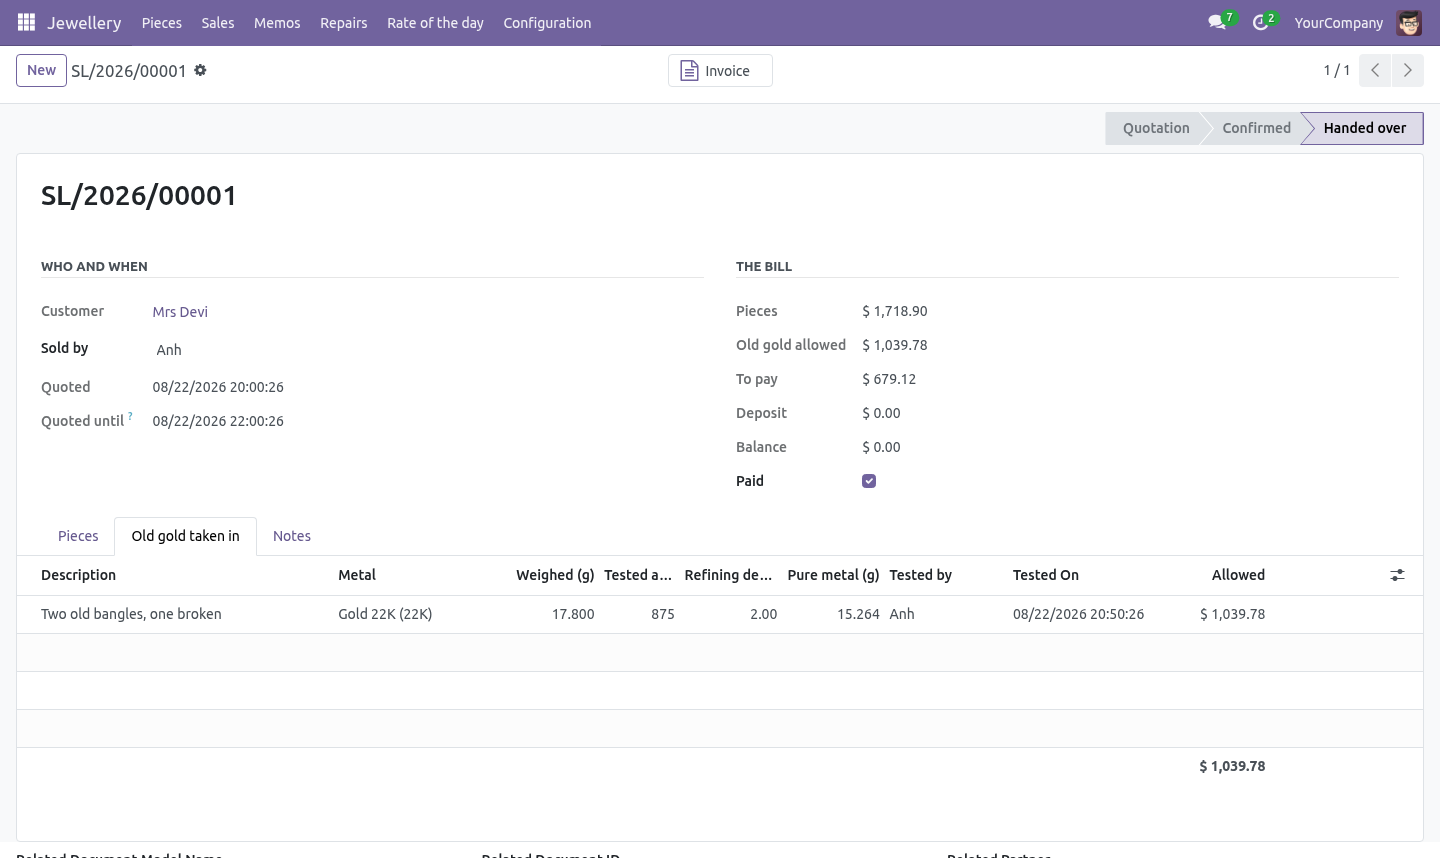
Task: Open the Mrs Devi customer link
Action: click(180, 312)
